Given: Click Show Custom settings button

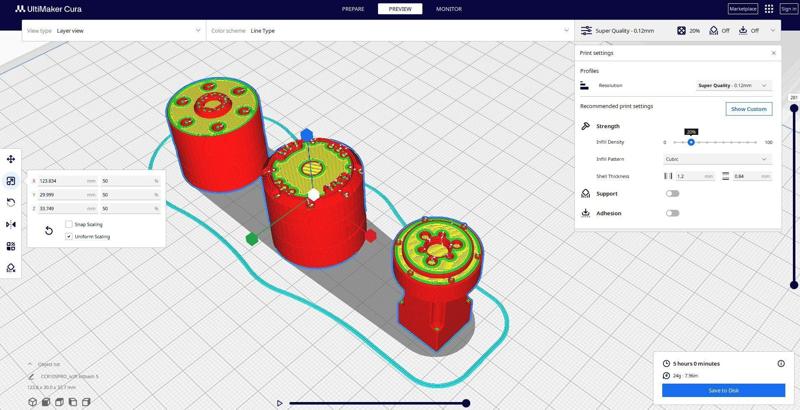Looking at the screenshot, I should click(x=749, y=109).
